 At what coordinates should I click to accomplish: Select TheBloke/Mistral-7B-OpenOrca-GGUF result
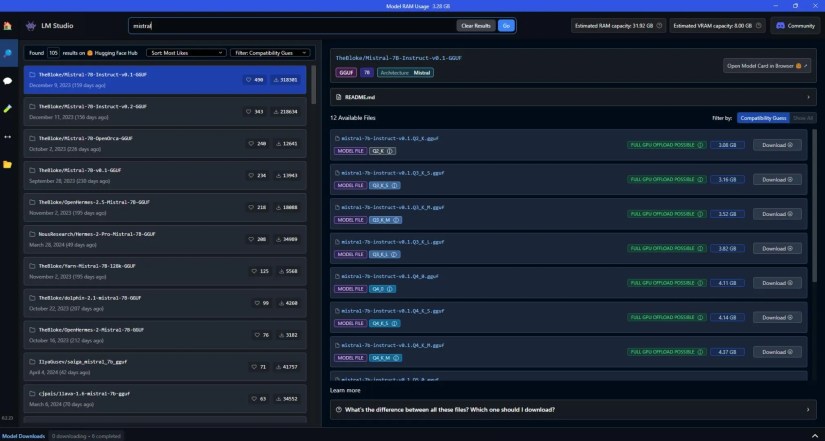tap(165, 144)
